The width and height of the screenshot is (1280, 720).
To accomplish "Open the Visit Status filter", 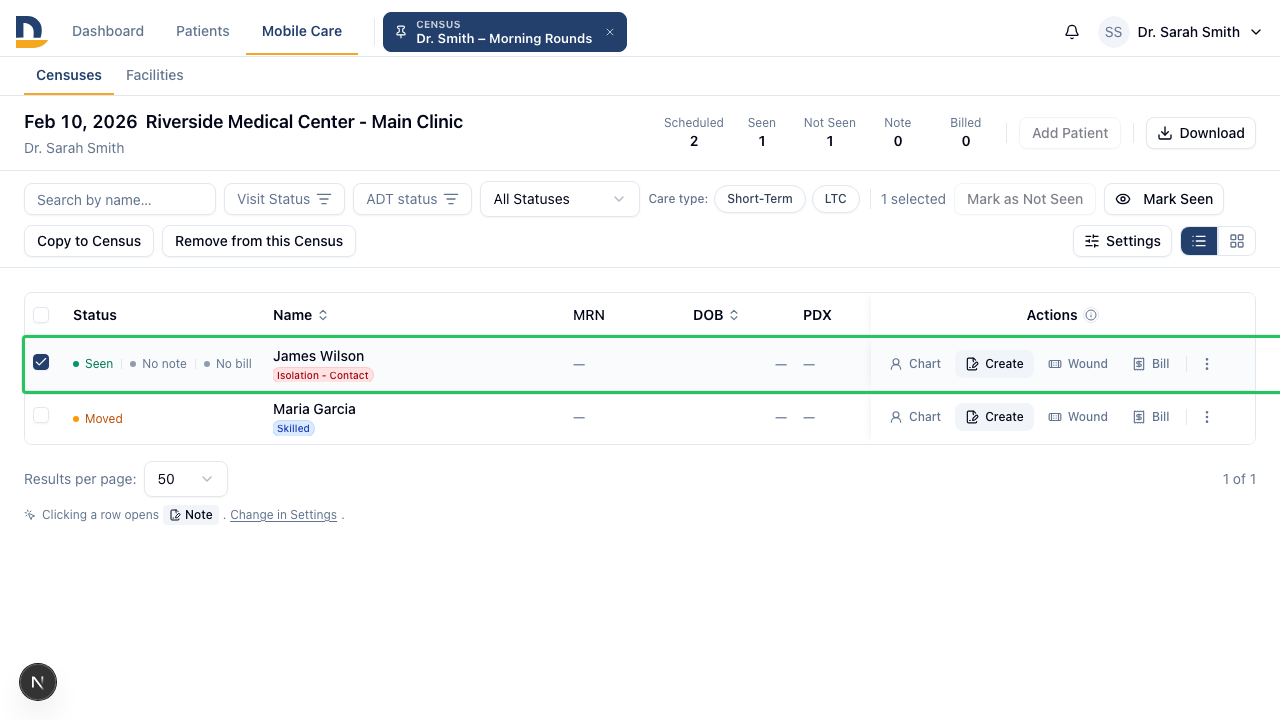I will [284, 199].
